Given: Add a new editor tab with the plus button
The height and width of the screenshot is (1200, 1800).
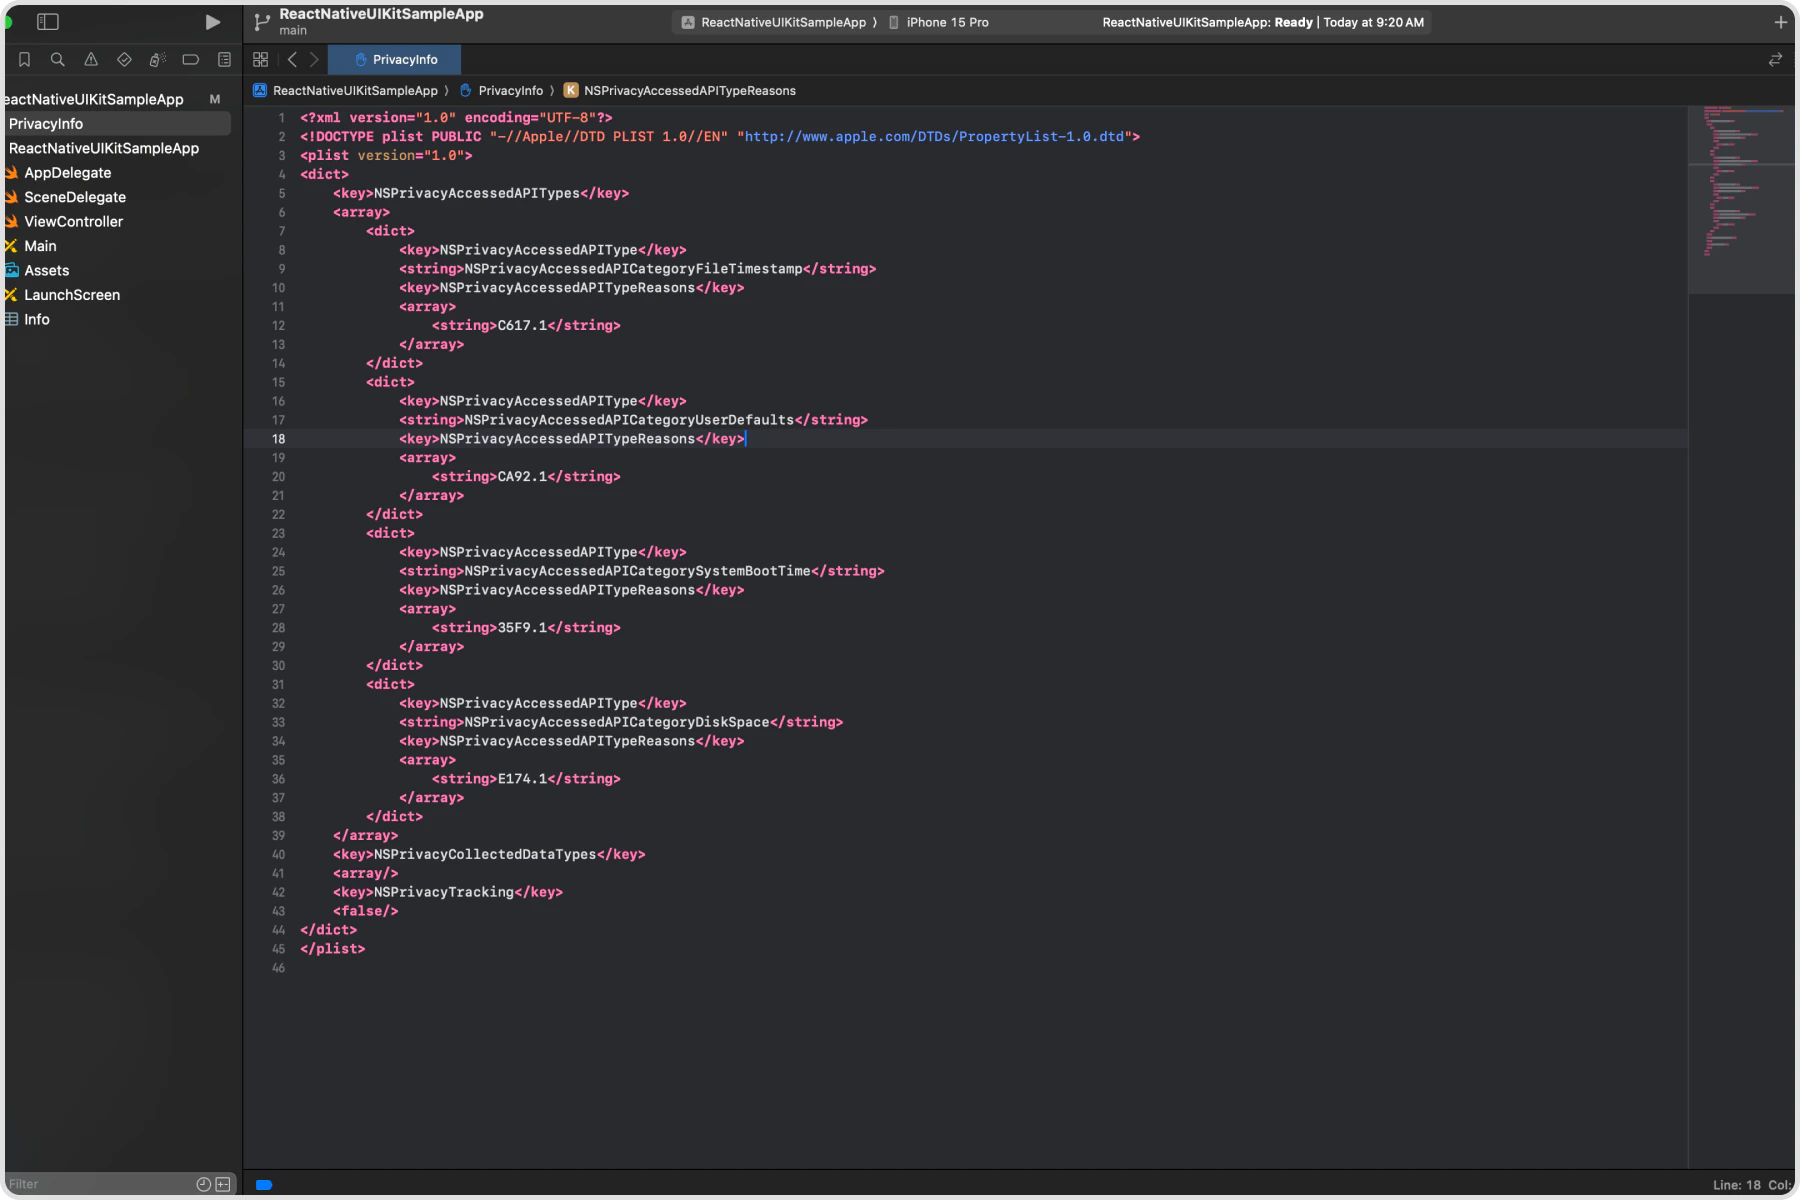Looking at the screenshot, I should pyautogui.click(x=1780, y=21).
